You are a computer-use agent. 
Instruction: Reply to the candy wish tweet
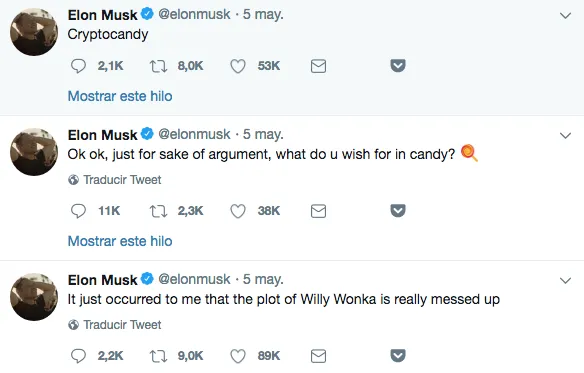click(x=78, y=211)
